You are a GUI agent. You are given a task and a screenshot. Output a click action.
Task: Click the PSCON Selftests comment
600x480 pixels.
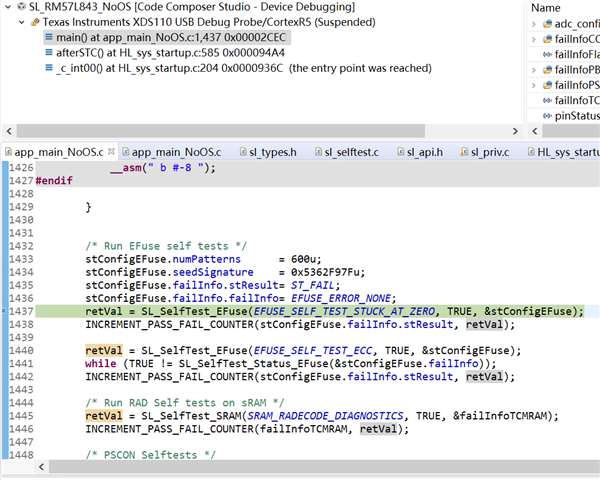point(150,455)
